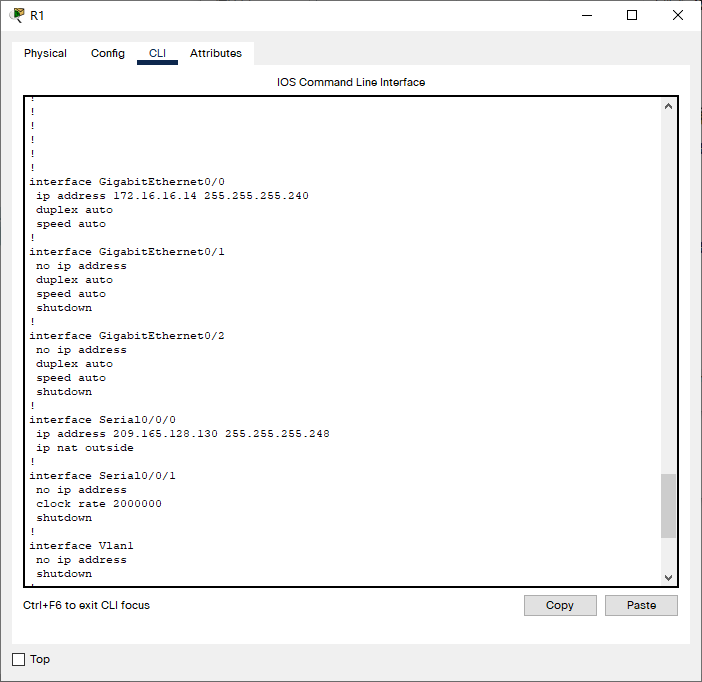Image resolution: width=702 pixels, height=682 pixels.
Task: Click the R1 router icon in title bar
Action: (x=17, y=15)
